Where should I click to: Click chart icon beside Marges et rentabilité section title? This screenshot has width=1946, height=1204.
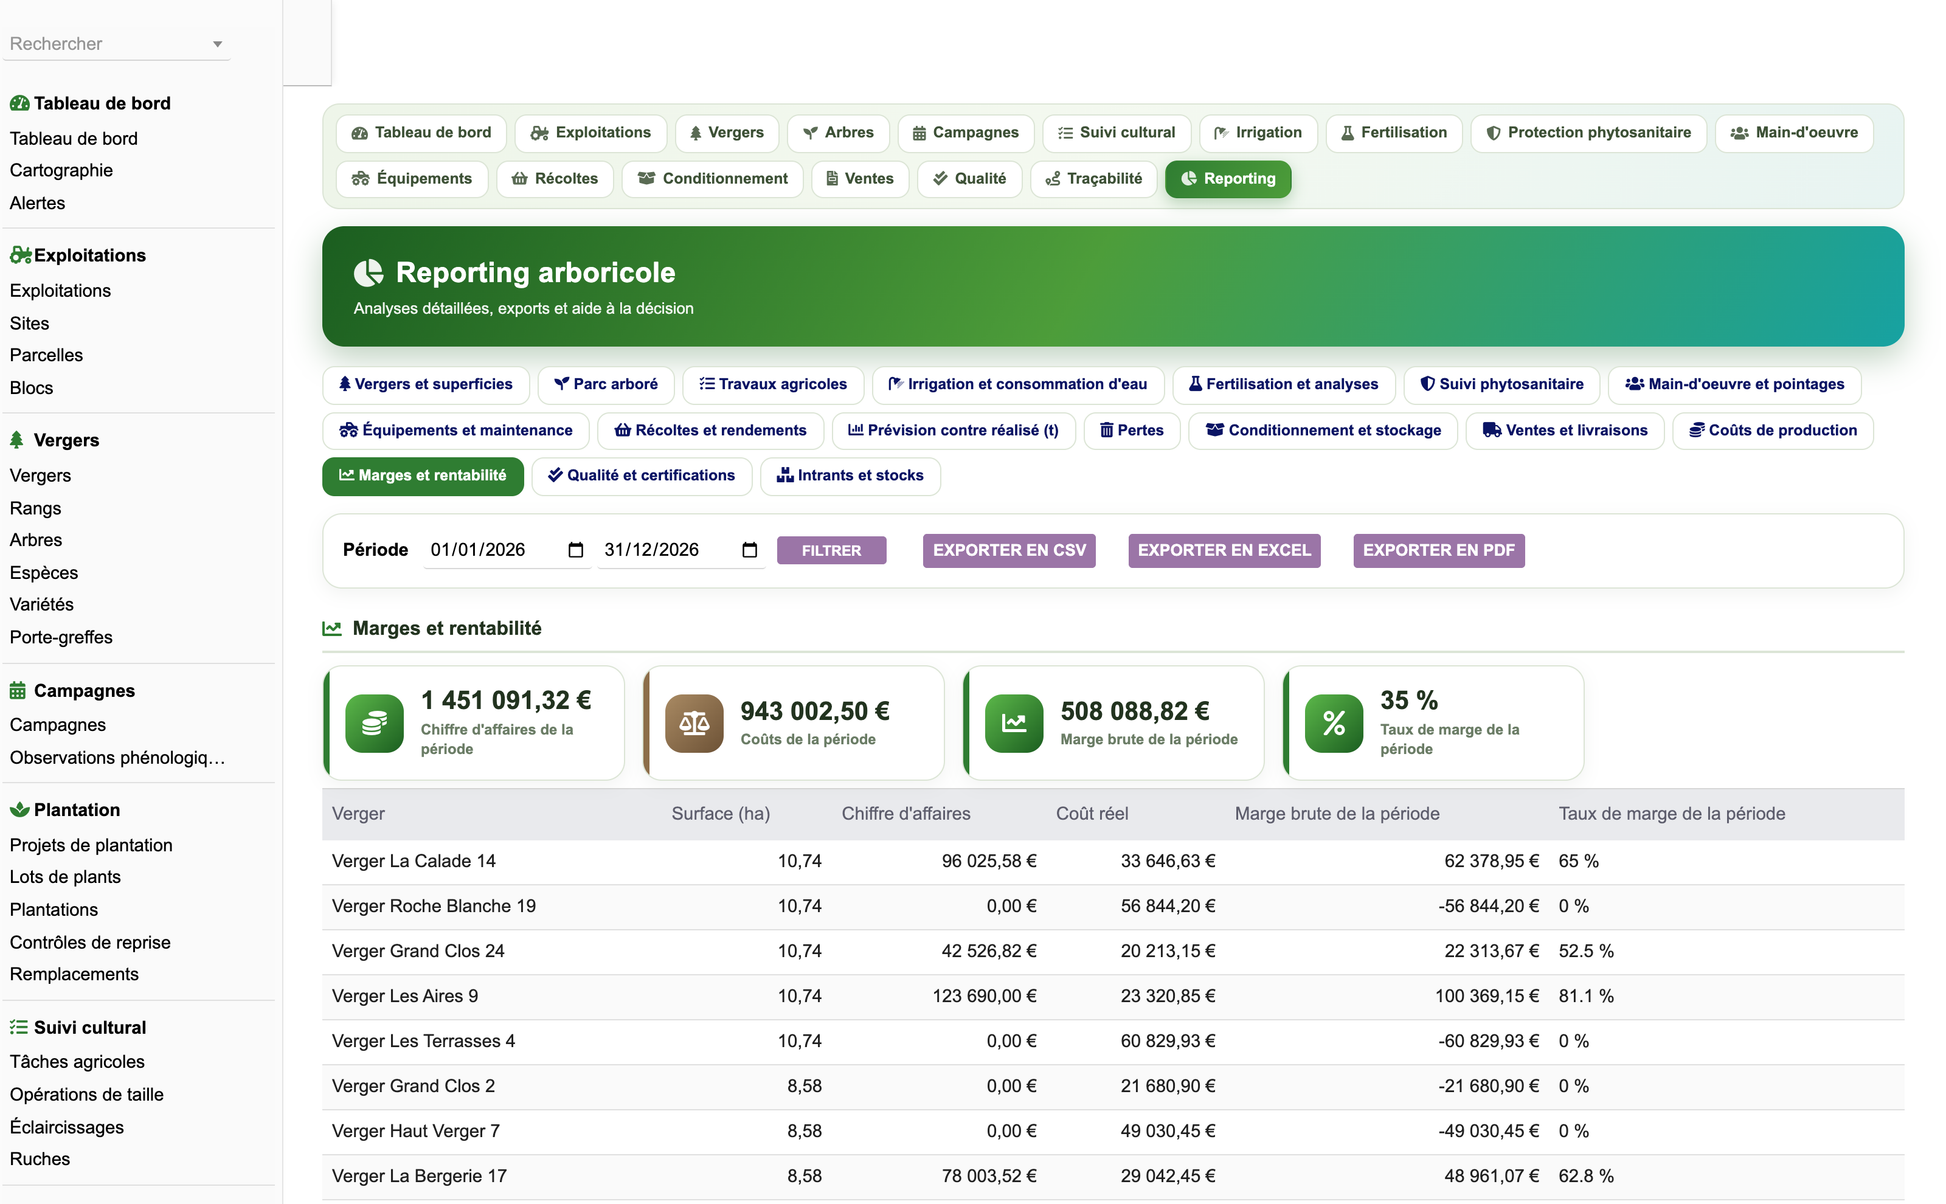[x=332, y=629]
